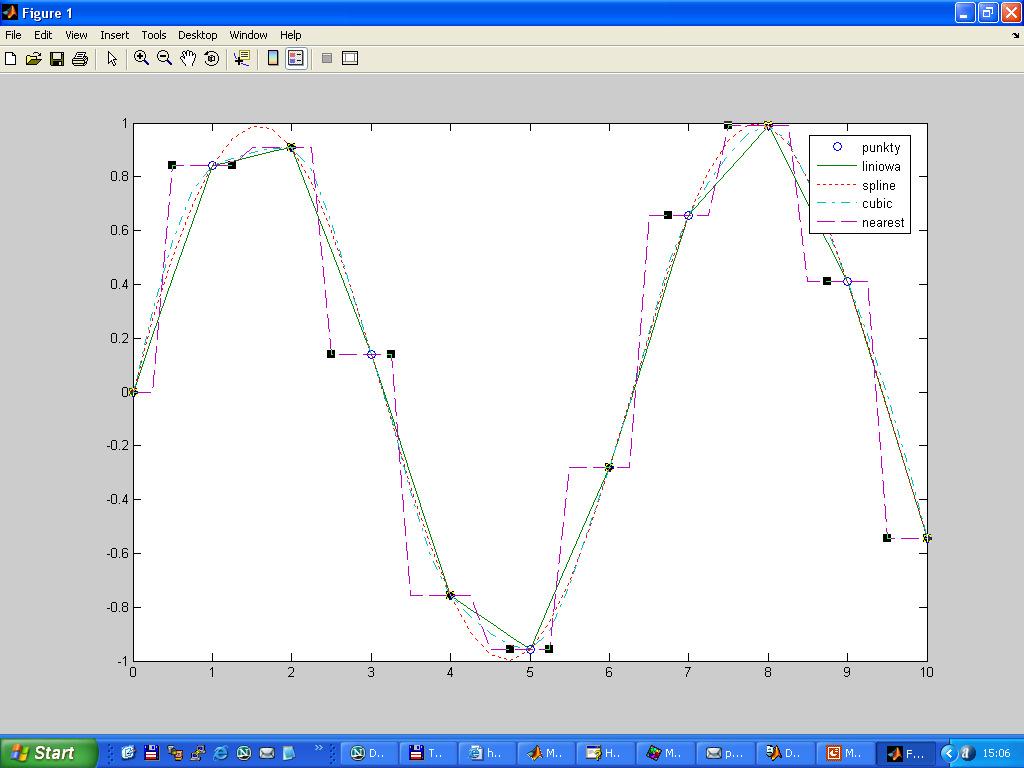Screen dimensions: 1024x768
Task: Click the data point circle at x=7
Action: point(688,216)
